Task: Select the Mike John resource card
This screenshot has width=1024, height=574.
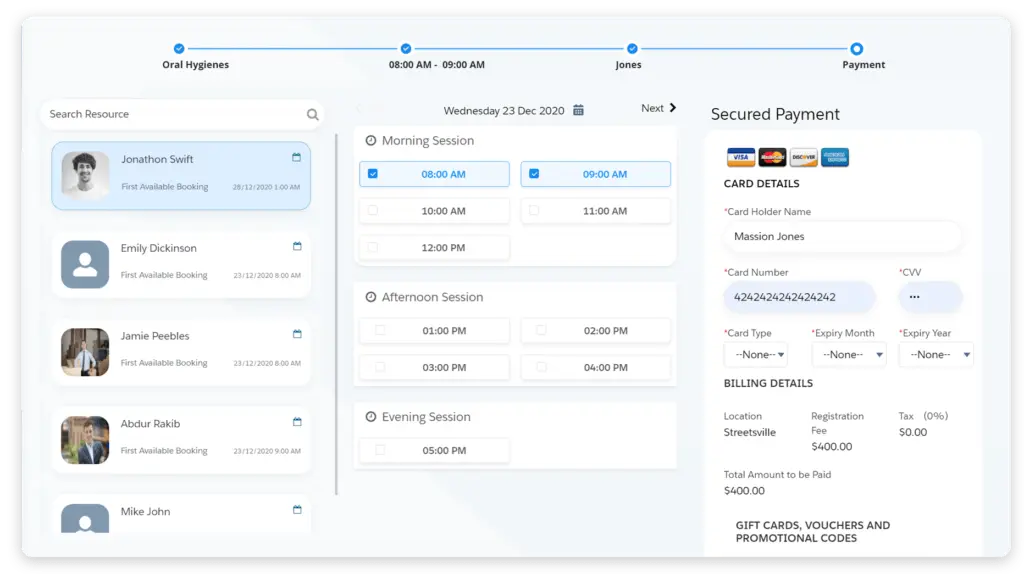Action: click(x=181, y=515)
